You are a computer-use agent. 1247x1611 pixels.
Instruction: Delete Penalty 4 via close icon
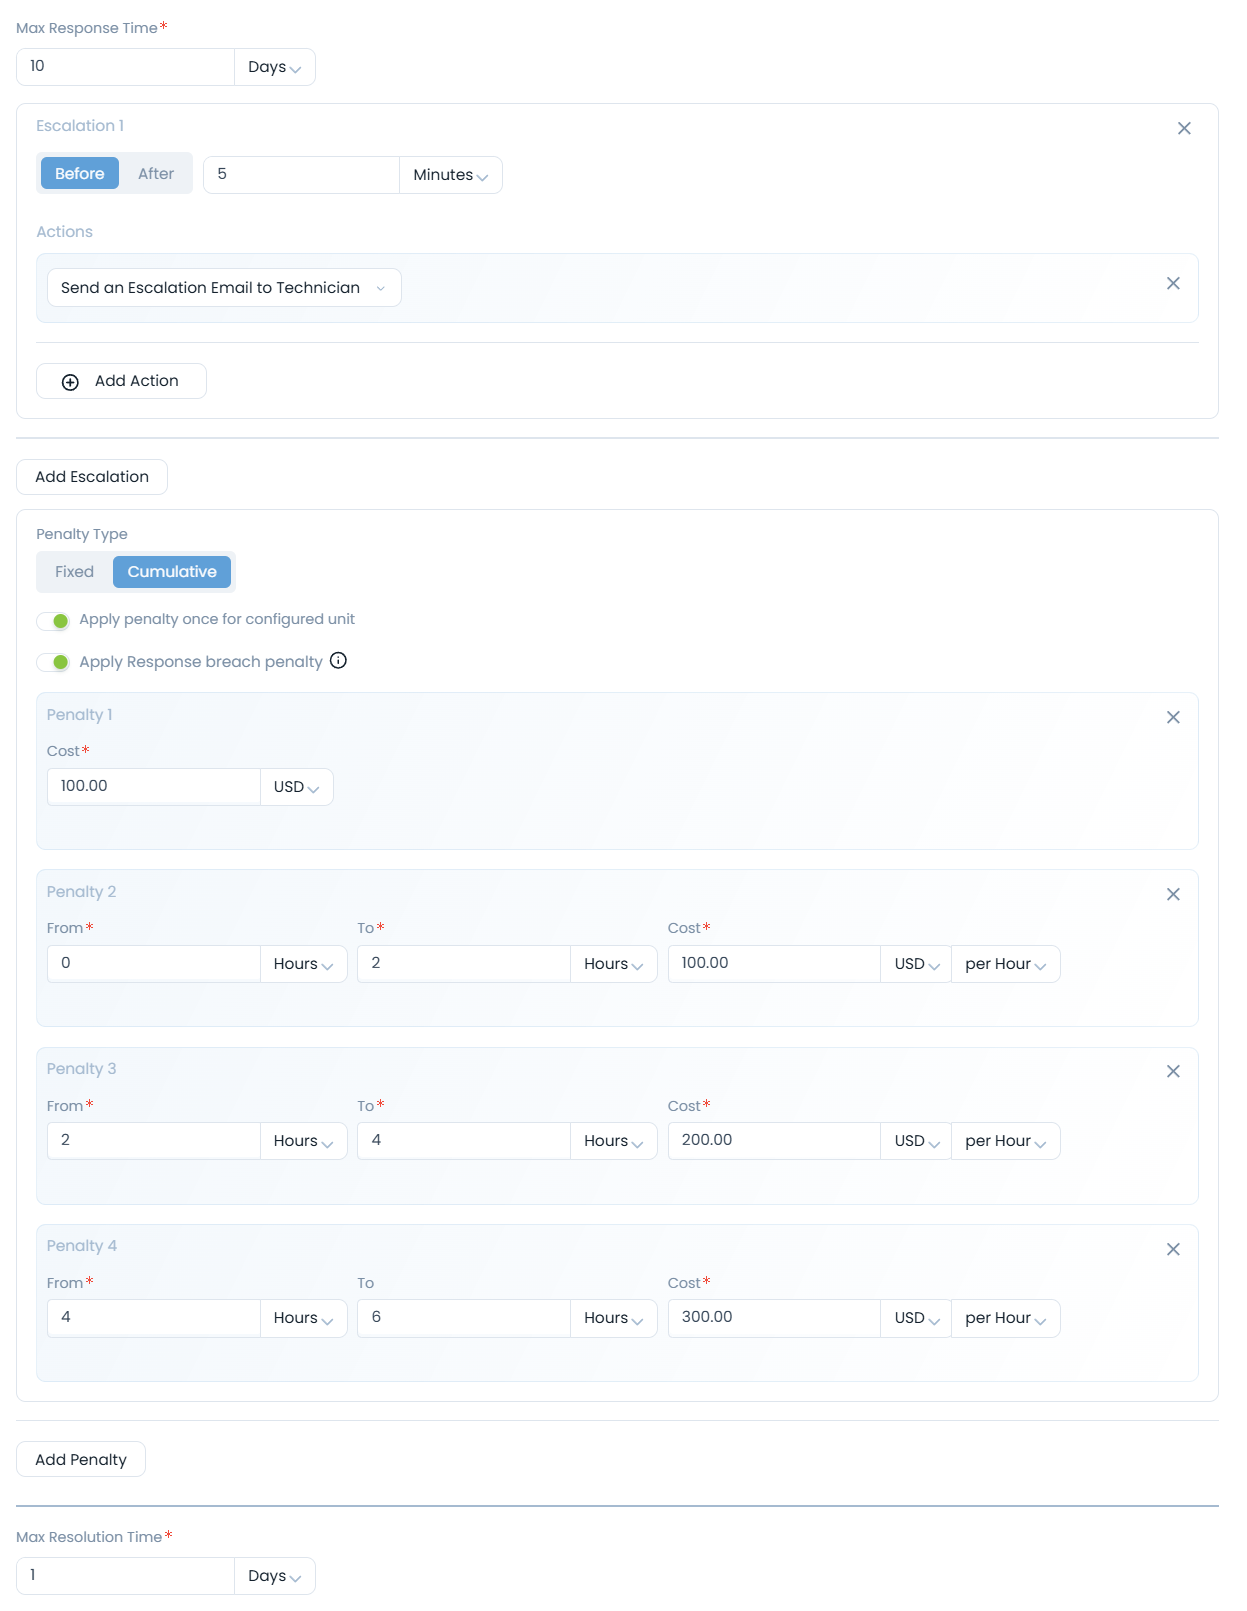[x=1173, y=1249]
